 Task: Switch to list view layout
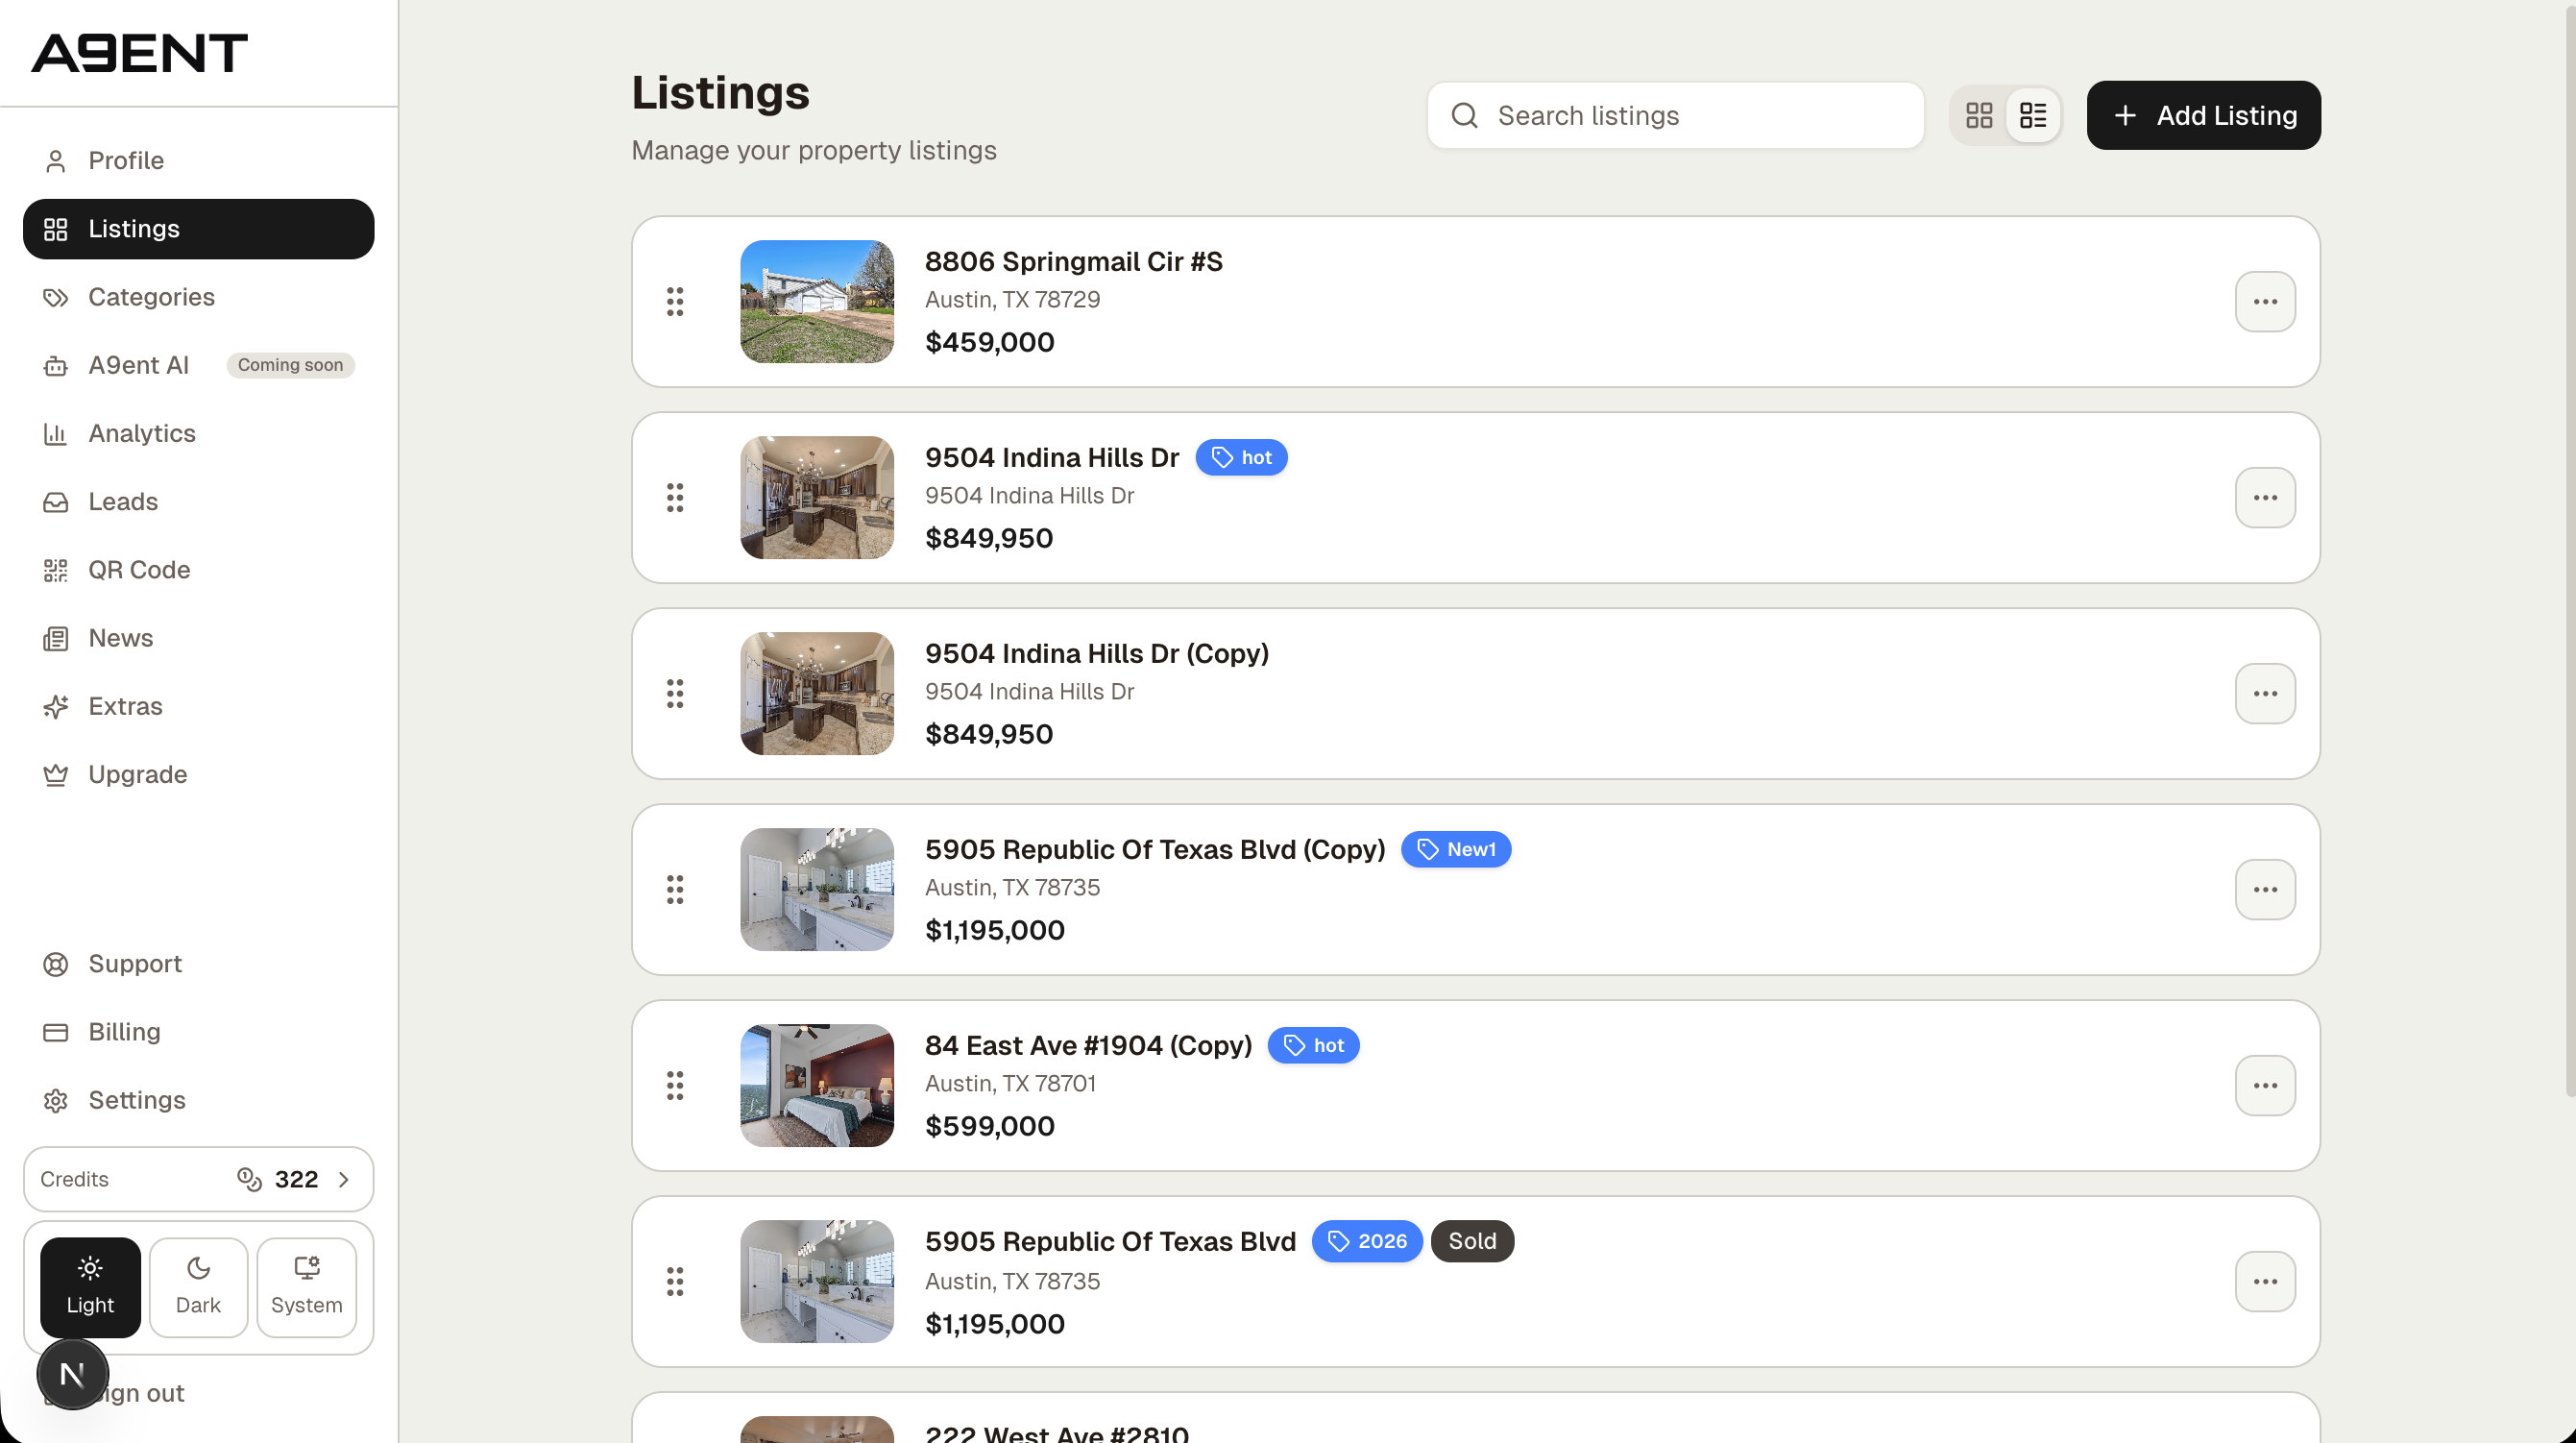(2033, 115)
